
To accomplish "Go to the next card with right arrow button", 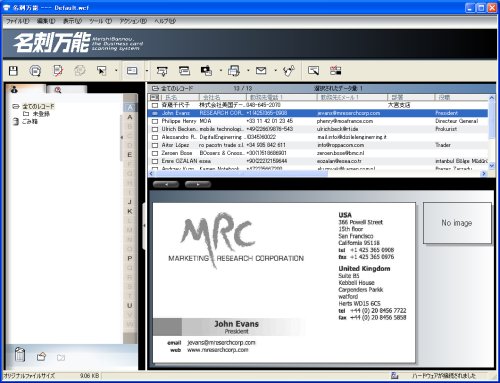I will click(198, 184).
